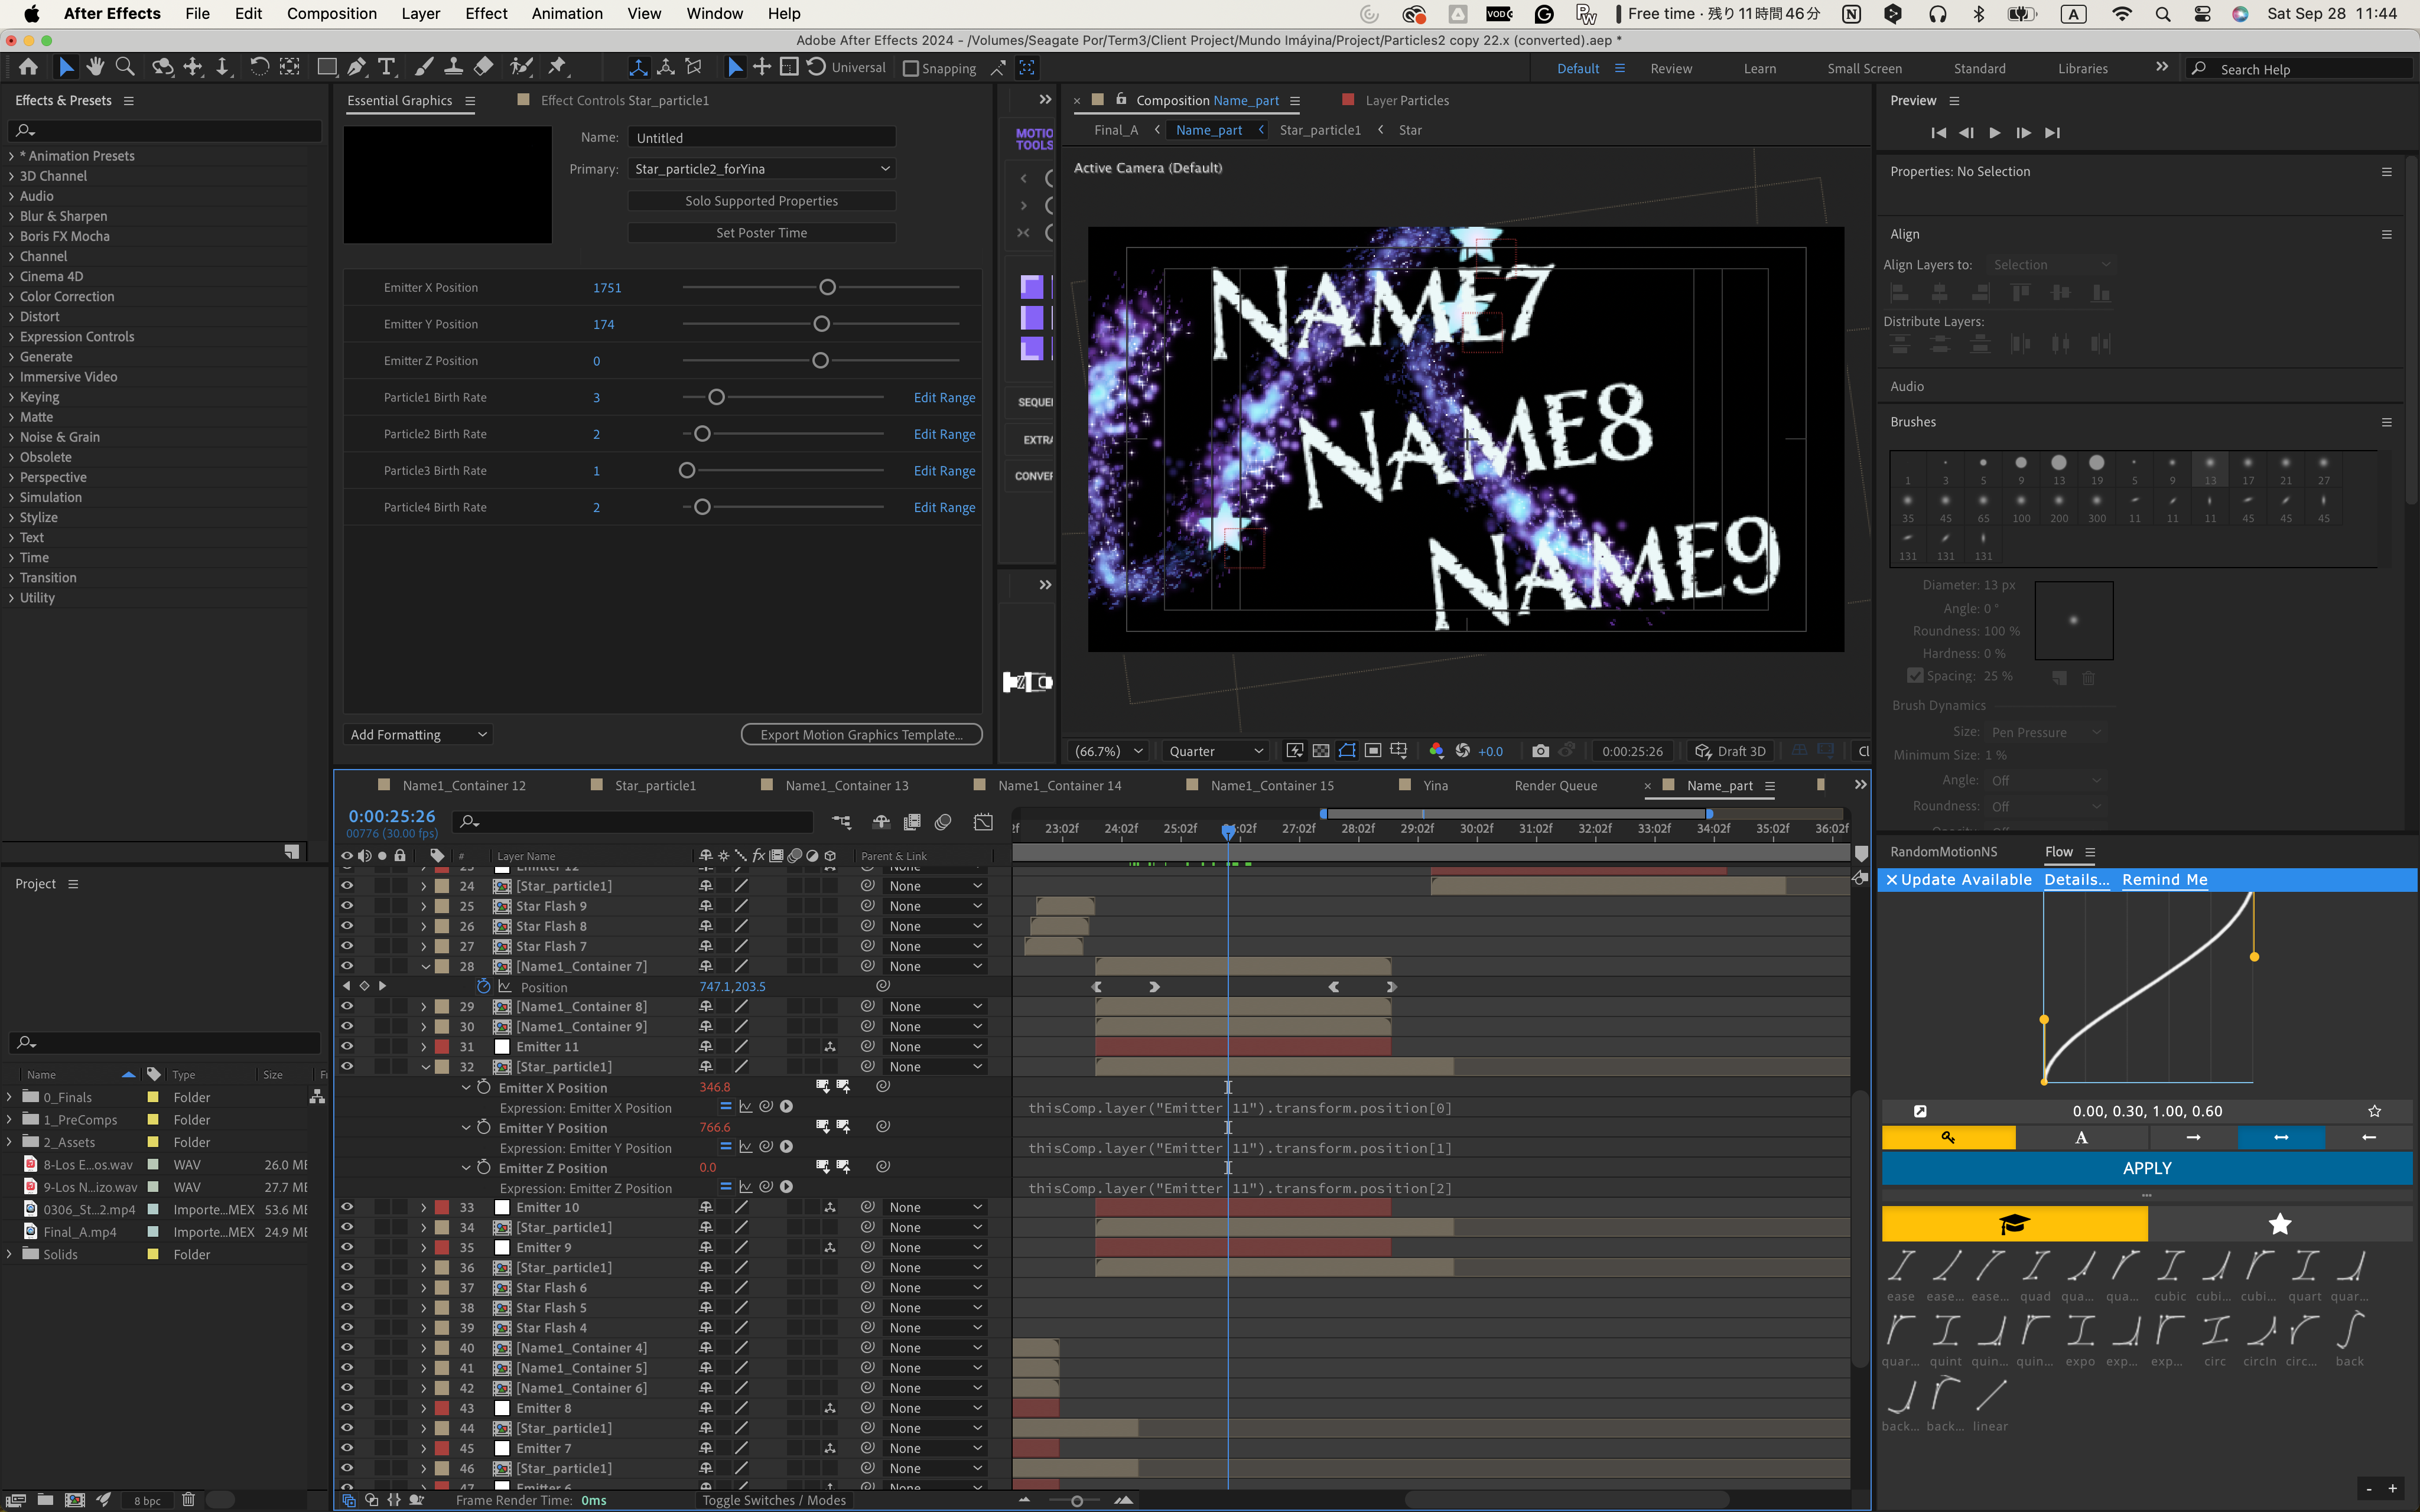Take snapshot with camera icon
Viewport: 2420px width, 1512px height.
tap(1540, 751)
